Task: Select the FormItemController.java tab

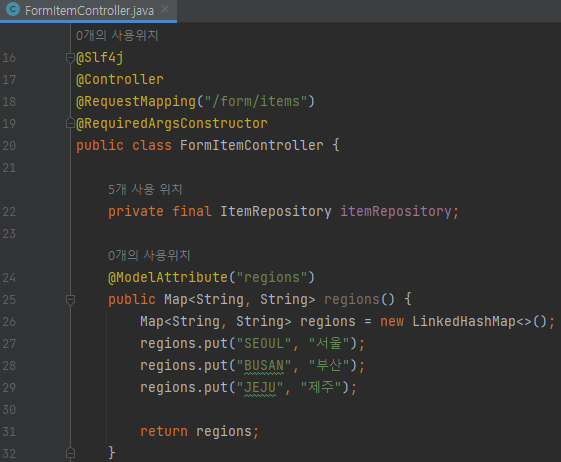Action: 89,11
